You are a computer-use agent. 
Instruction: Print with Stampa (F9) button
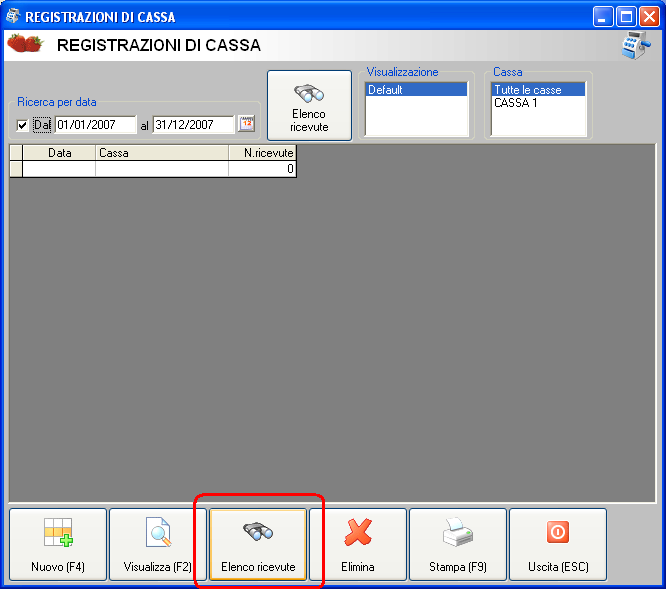(458, 544)
